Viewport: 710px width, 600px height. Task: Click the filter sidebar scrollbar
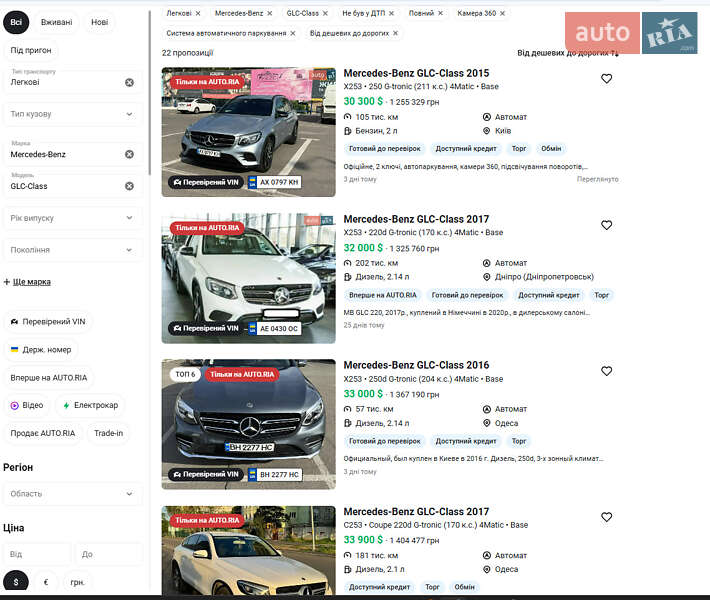coord(149,93)
